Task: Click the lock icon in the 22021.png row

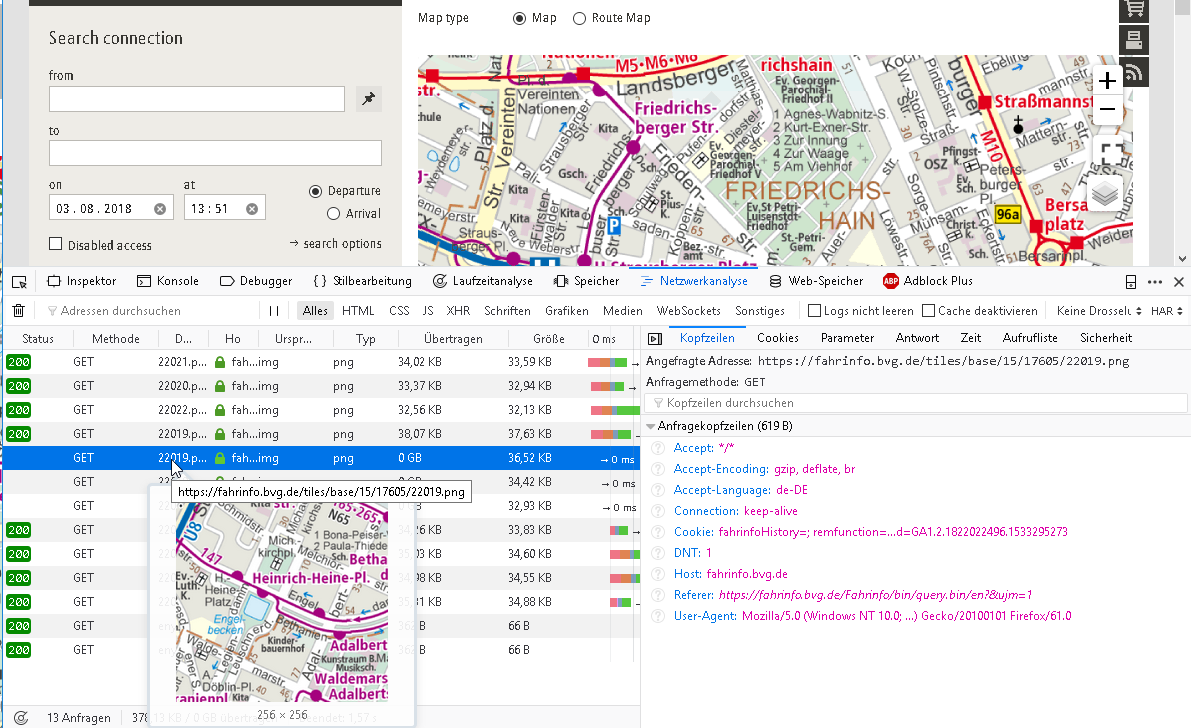Action: coord(220,362)
